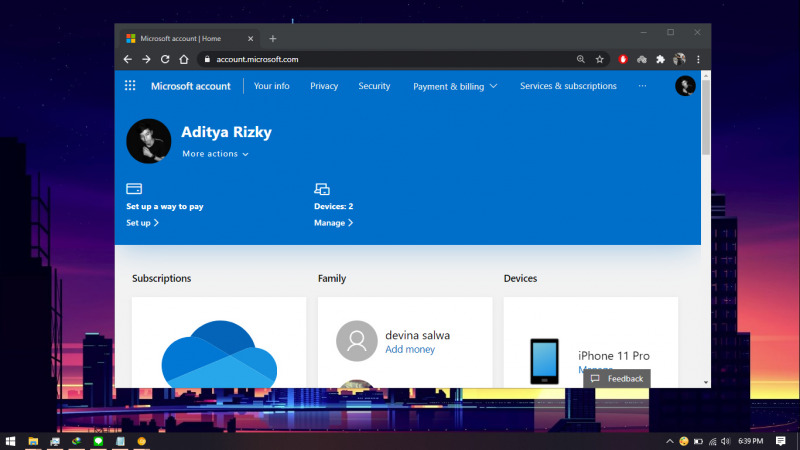Click the scrollbar down arrow
The height and width of the screenshot is (450, 800).
[x=706, y=382]
